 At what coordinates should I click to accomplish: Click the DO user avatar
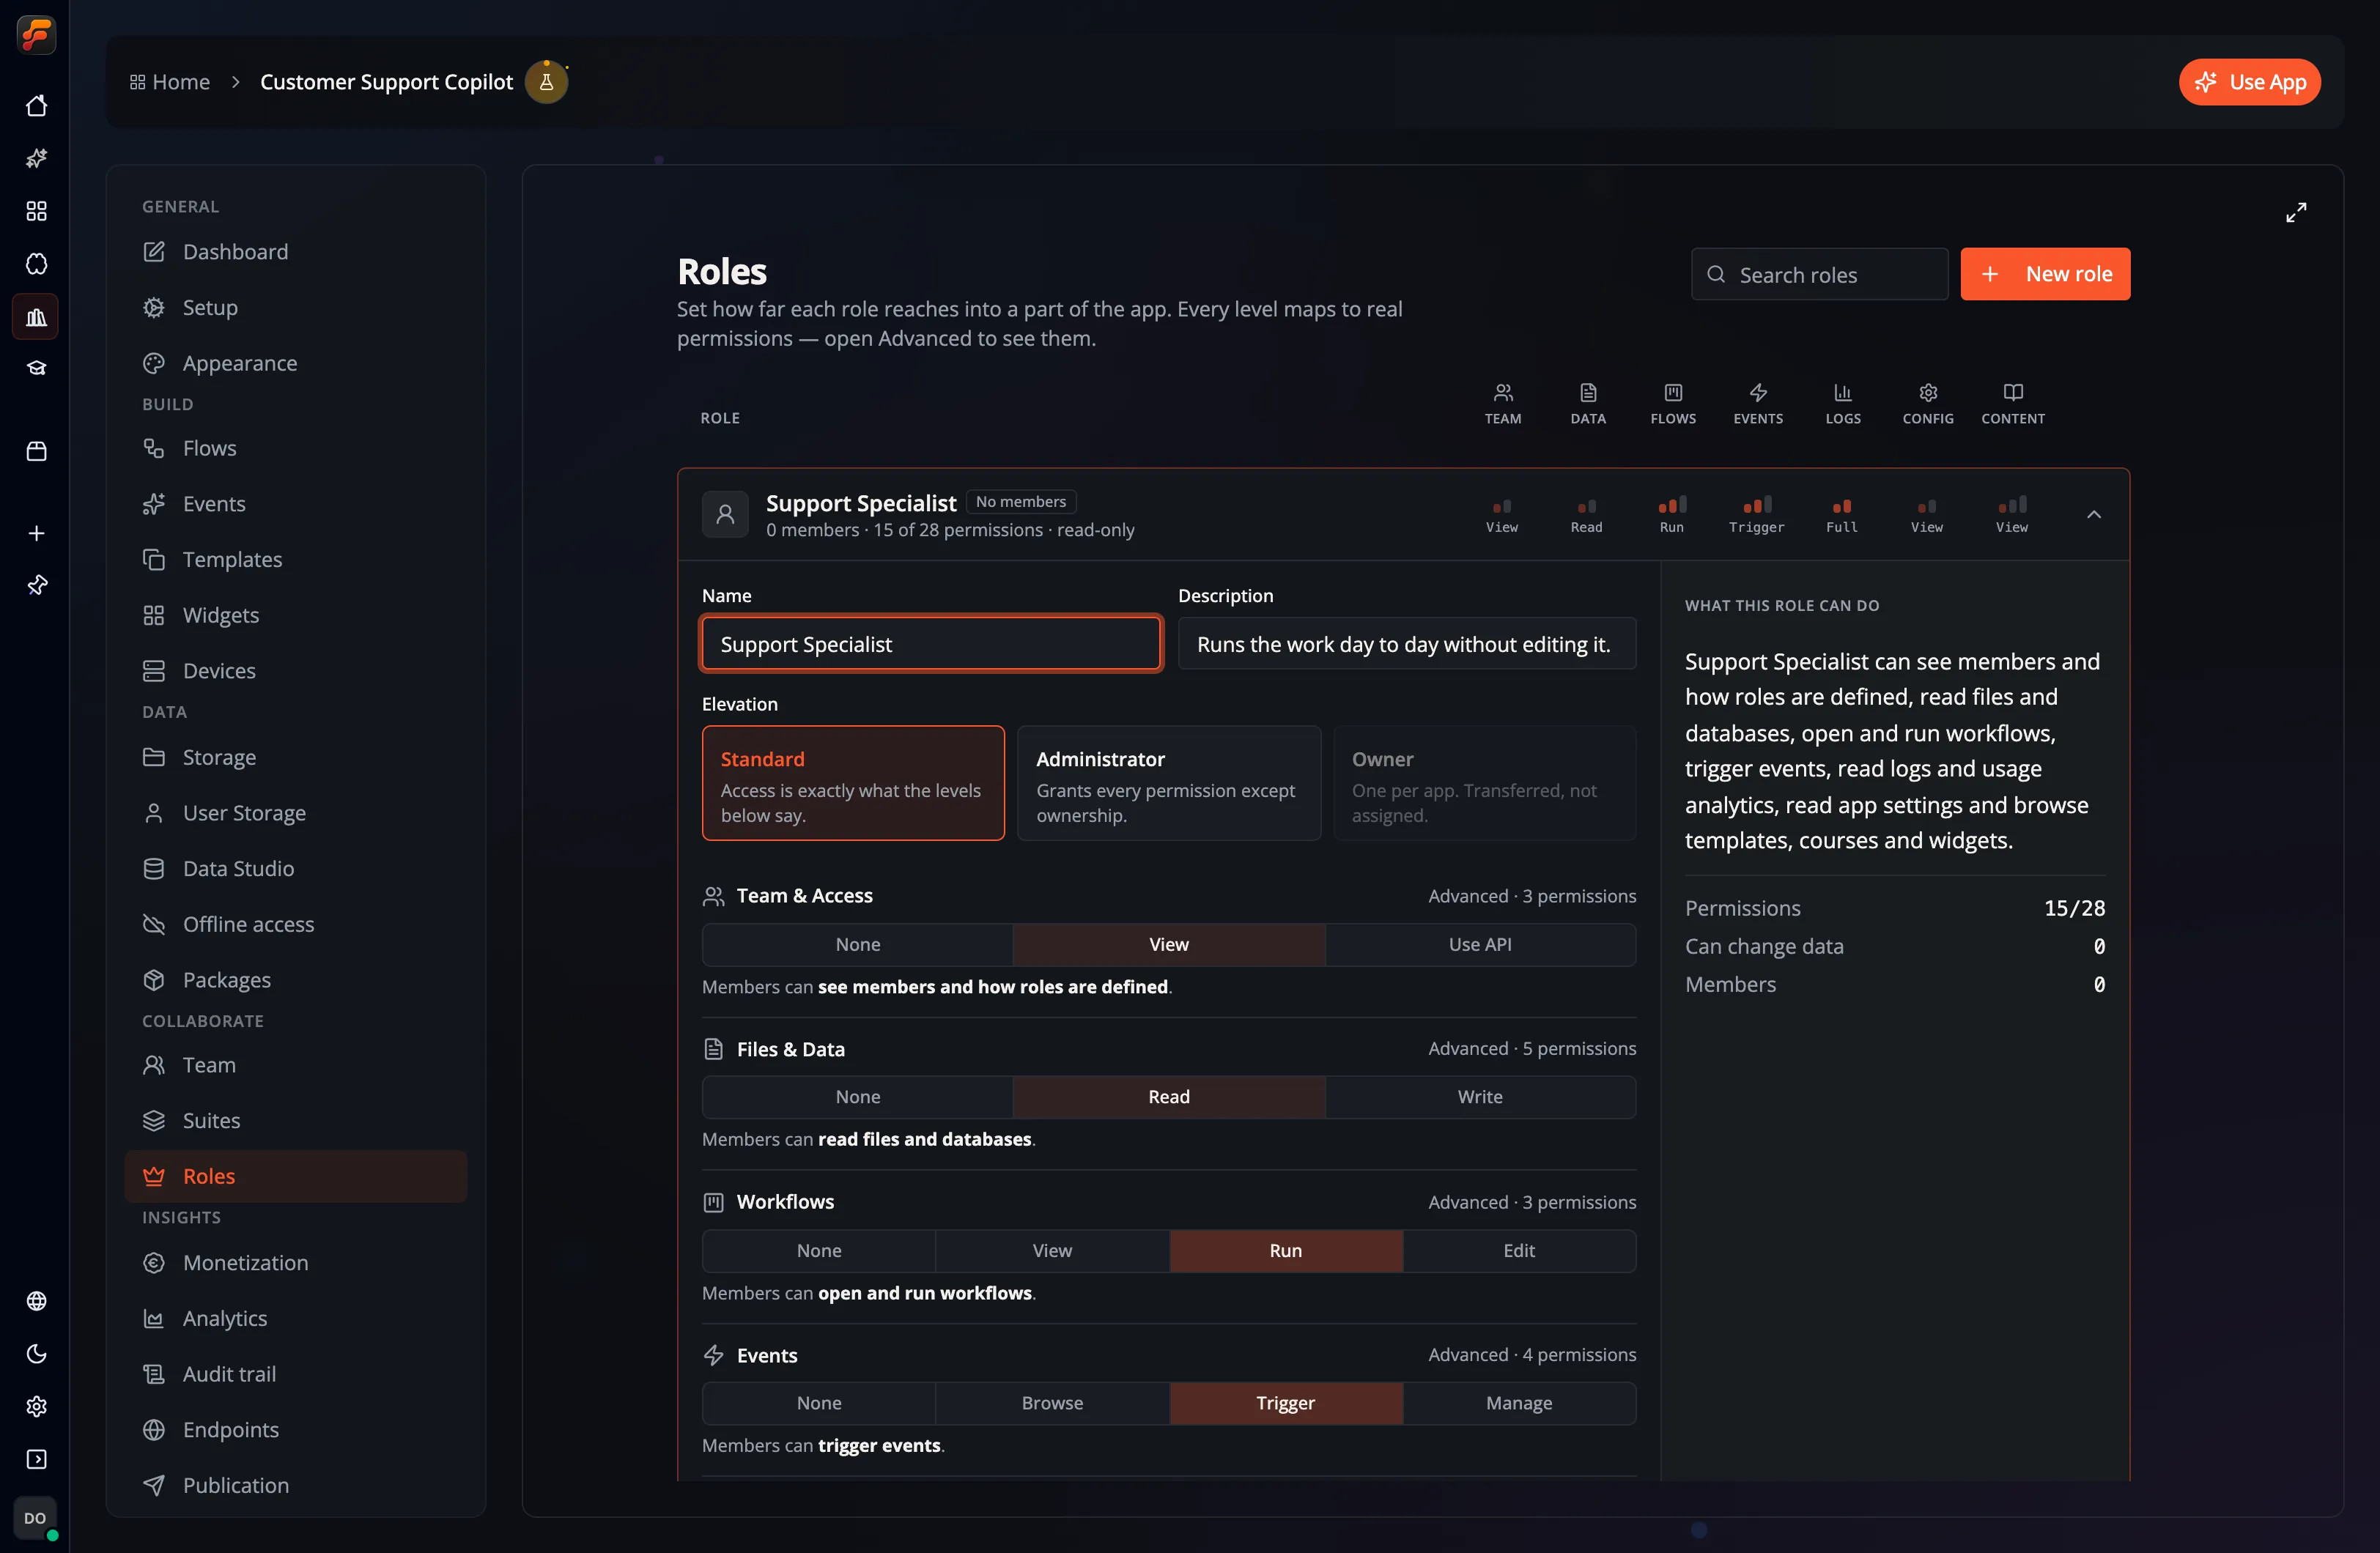pyautogui.click(x=35, y=1518)
